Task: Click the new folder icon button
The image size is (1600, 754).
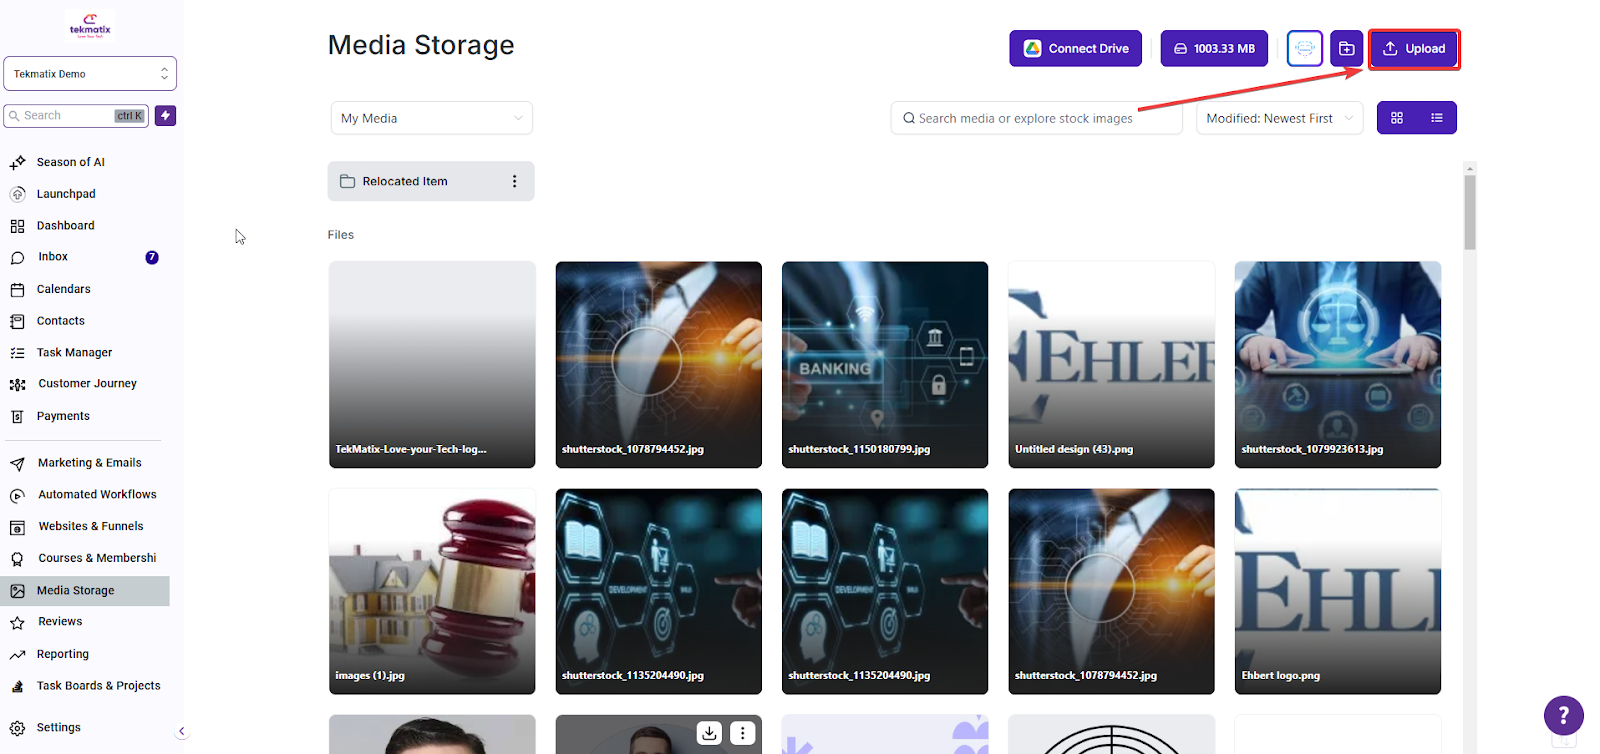Action: [x=1346, y=48]
